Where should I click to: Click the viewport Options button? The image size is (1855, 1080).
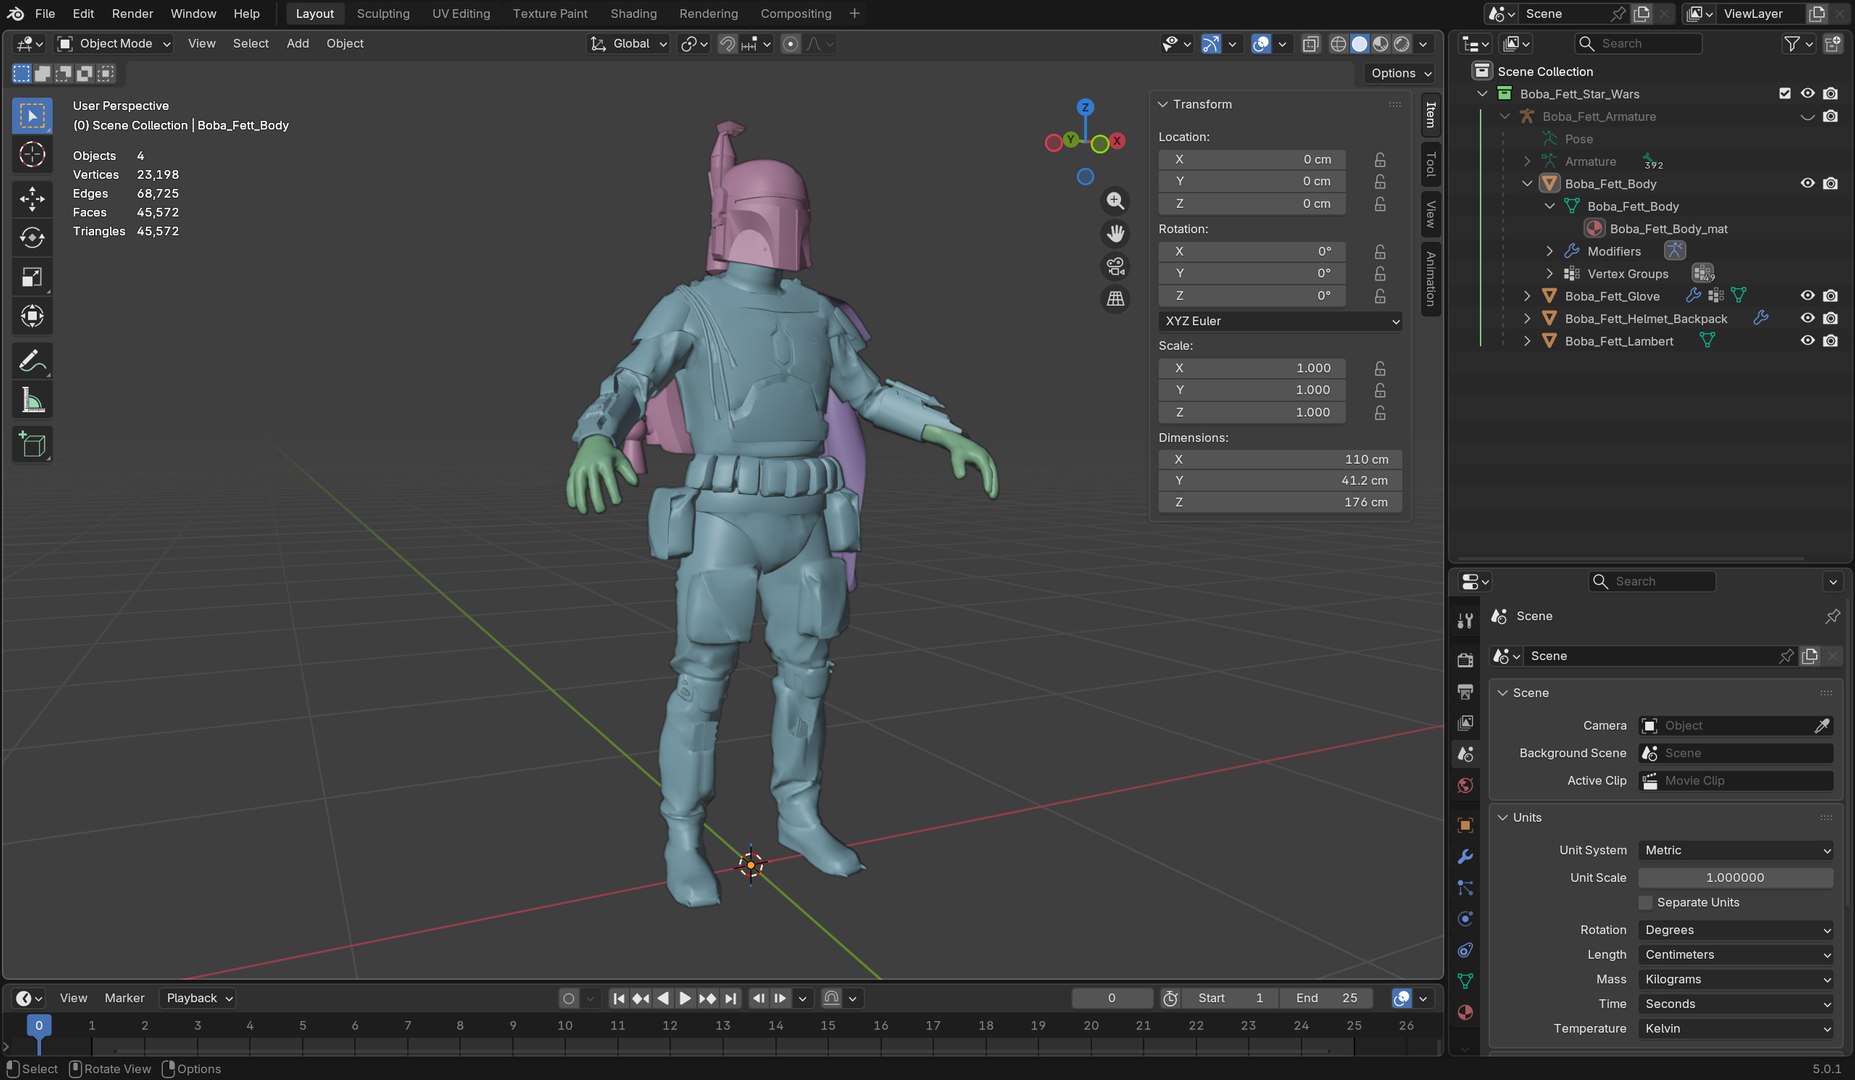click(x=1400, y=73)
